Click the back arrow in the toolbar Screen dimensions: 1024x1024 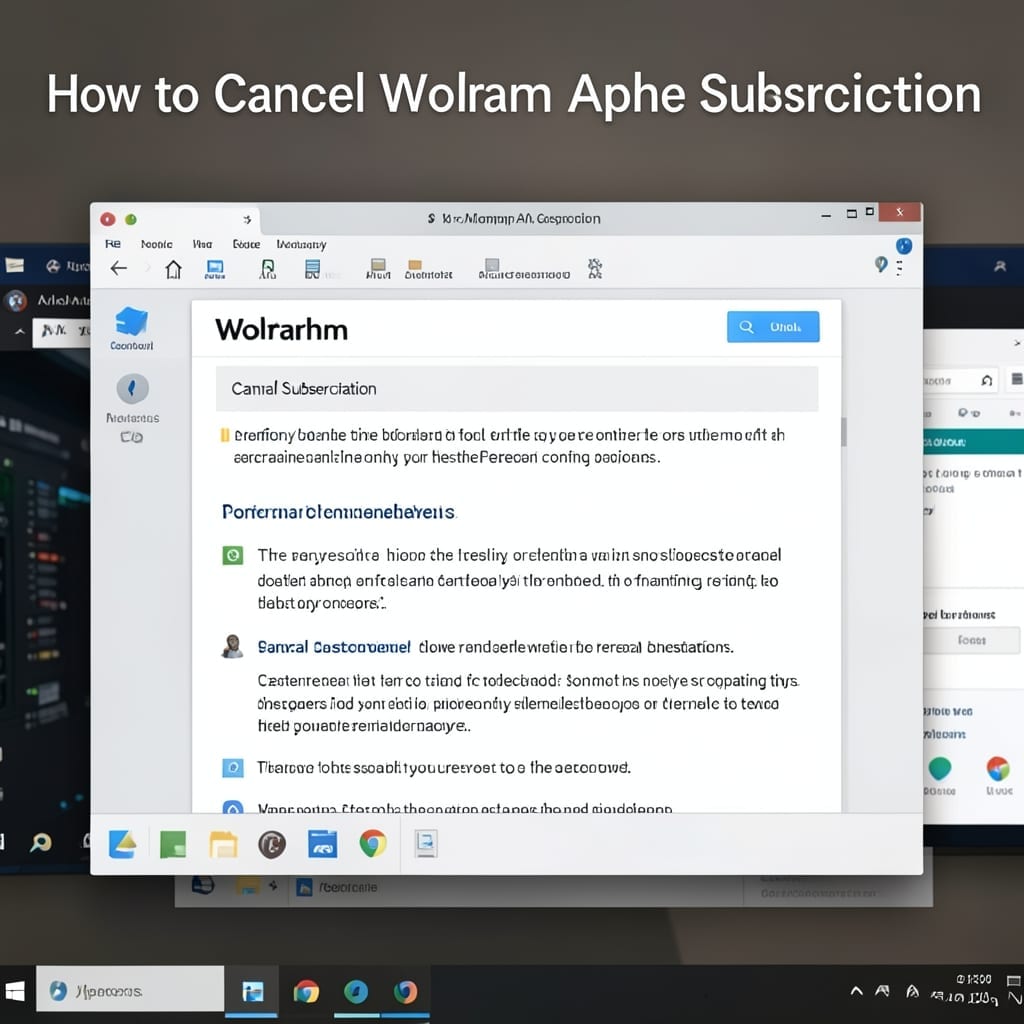(x=119, y=268)
